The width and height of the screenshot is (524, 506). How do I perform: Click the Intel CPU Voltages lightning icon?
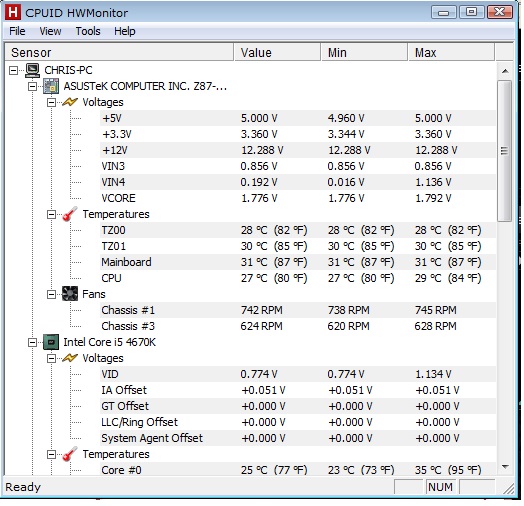click(70, 358)
